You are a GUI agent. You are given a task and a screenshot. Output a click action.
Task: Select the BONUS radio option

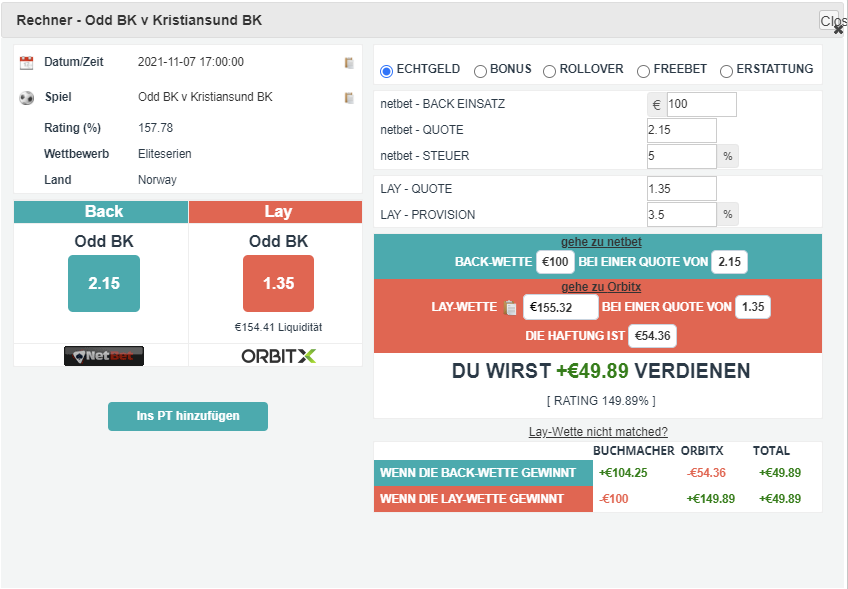click(480, 71)
